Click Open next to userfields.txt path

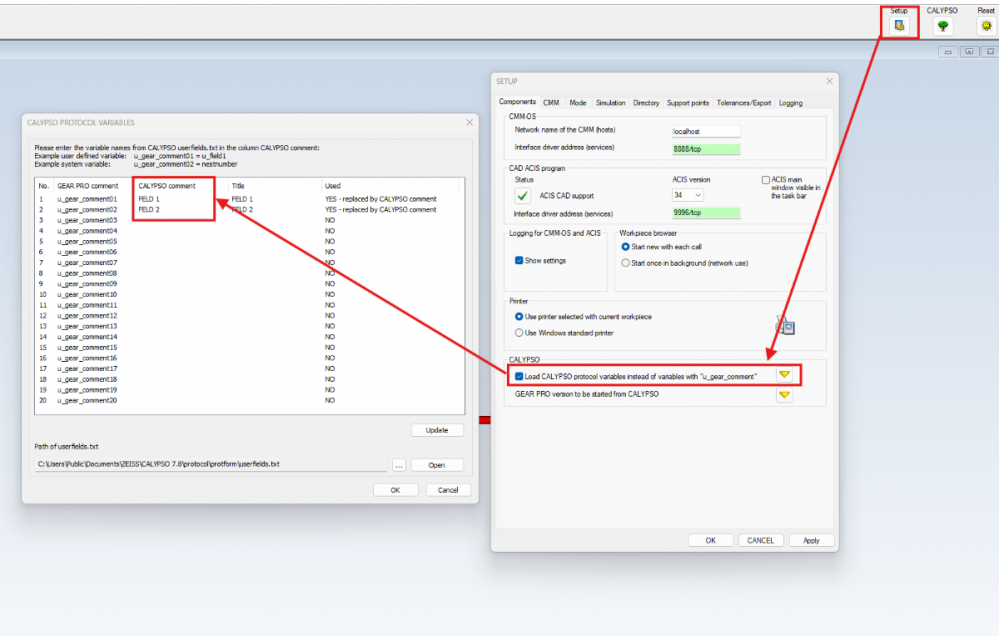(x=437, y=465)
